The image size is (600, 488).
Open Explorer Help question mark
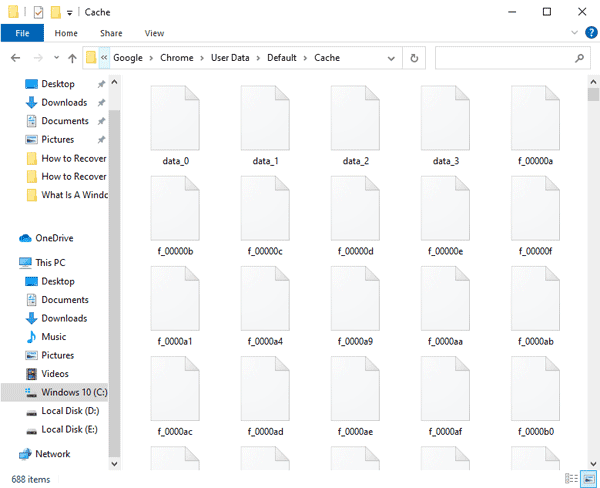pyautogui.click(x=591, y=33)
